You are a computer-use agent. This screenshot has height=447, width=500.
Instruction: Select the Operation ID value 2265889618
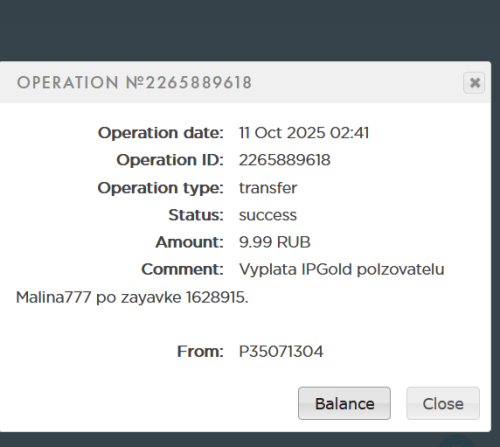pos(285,160)
